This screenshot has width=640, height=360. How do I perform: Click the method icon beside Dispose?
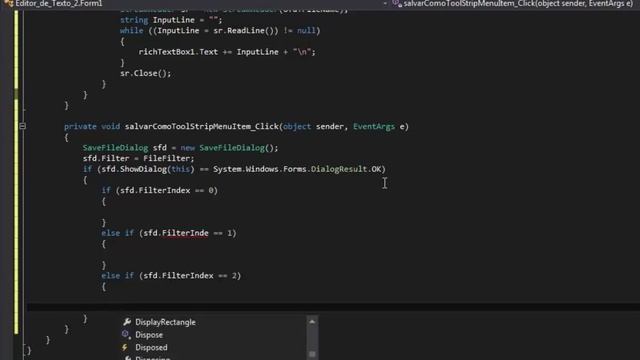tap(126, 335)
